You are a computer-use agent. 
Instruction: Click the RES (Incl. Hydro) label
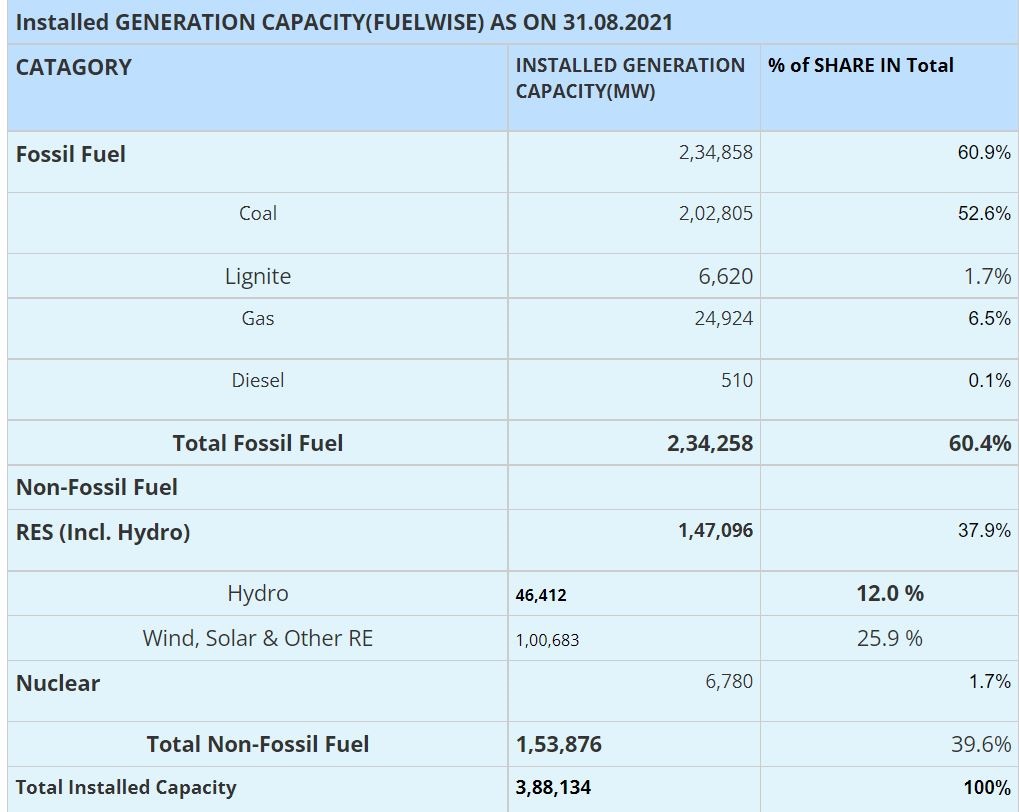tap(103, 532)
